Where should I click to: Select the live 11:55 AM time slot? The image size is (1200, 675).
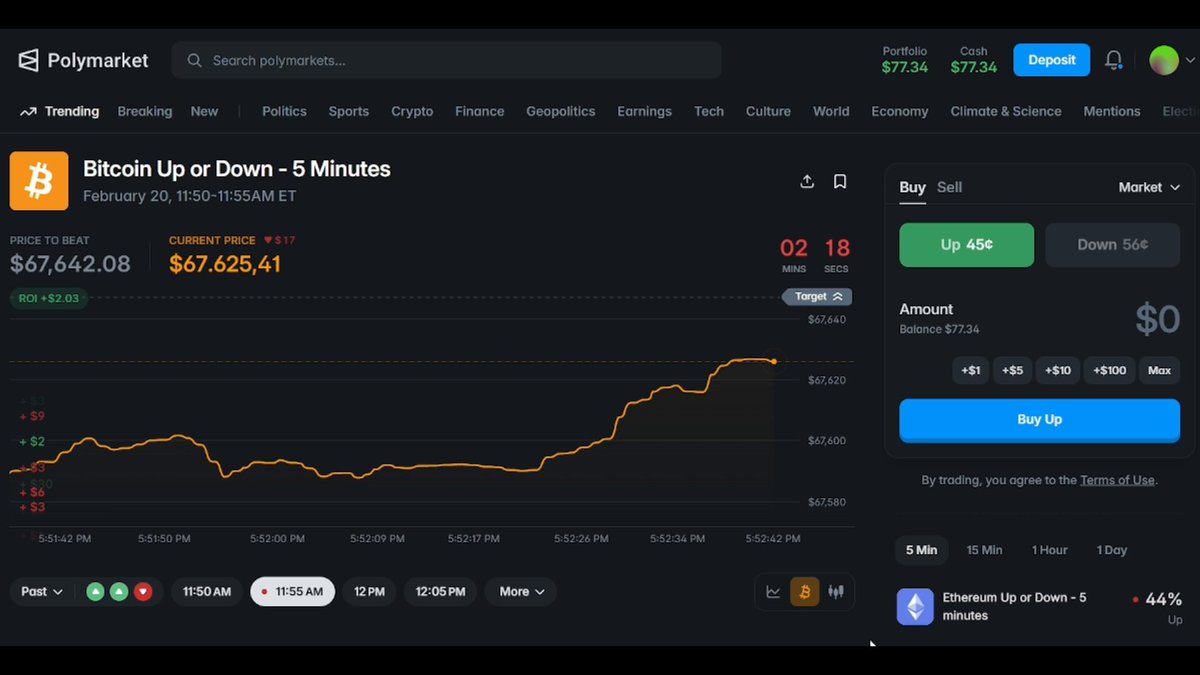tap(292, 591)
